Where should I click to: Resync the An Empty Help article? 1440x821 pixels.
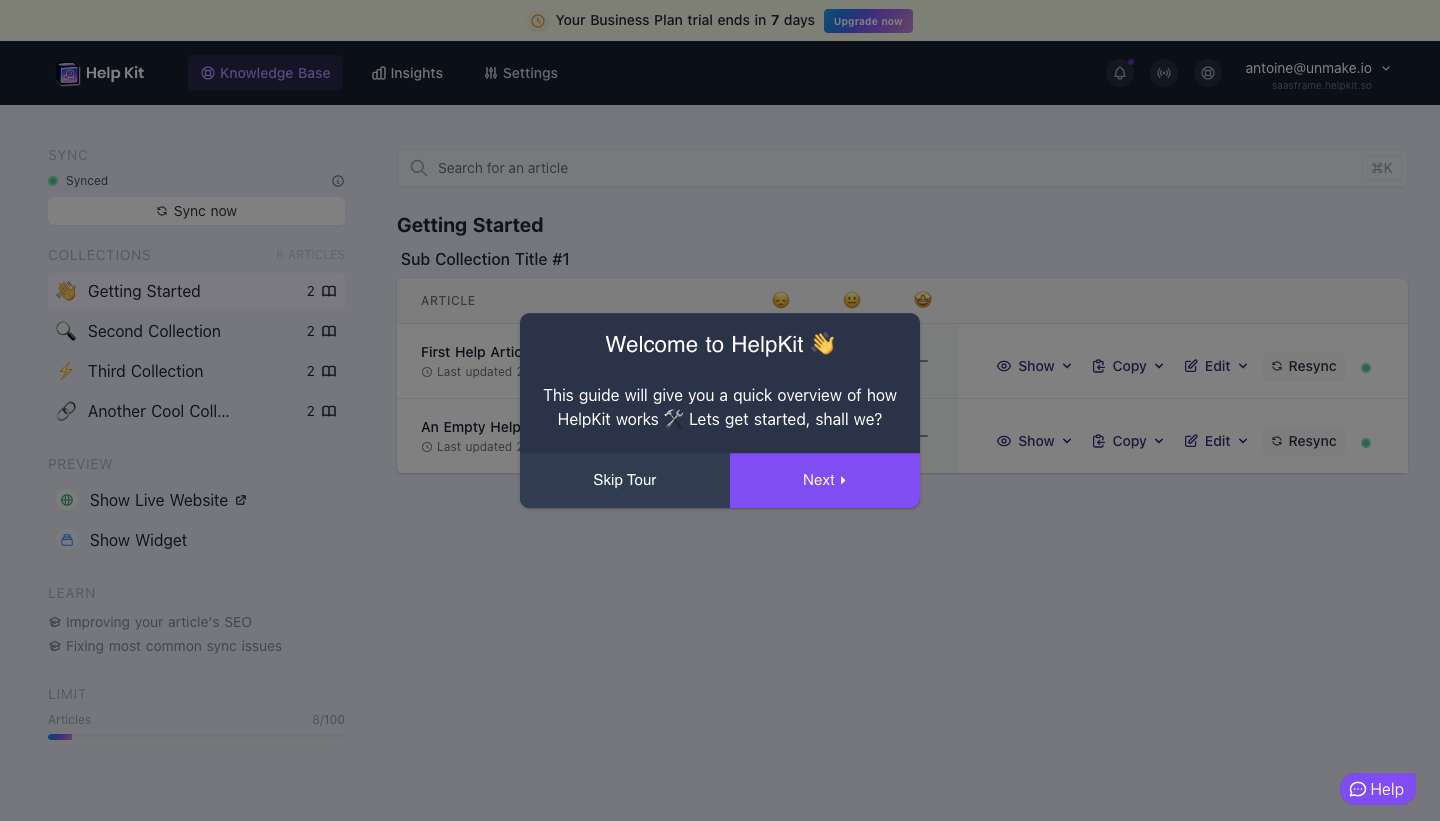[x=1304, y=441]
